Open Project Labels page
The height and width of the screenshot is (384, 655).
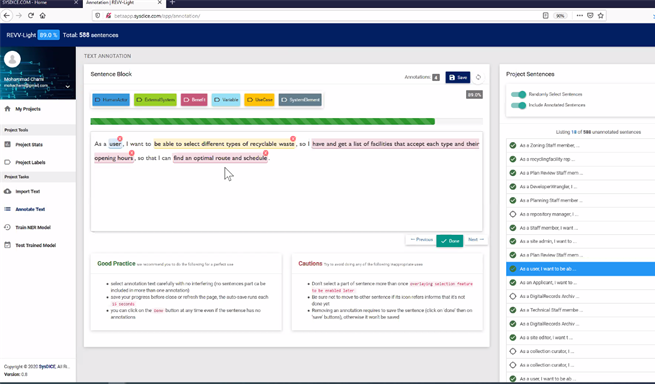click(x=30, y=162)
